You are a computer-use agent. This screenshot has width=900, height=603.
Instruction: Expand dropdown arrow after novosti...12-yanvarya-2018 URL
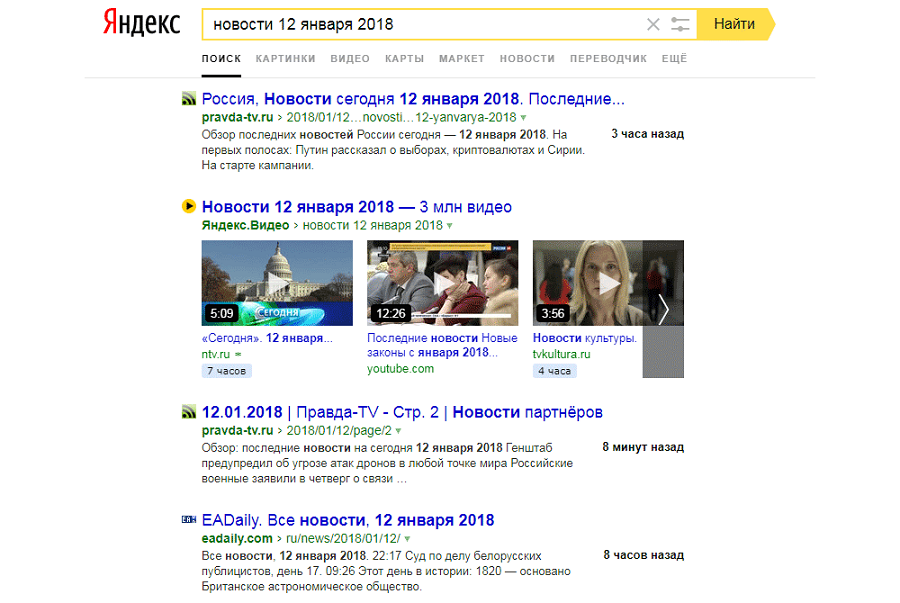tap(523, 118)
